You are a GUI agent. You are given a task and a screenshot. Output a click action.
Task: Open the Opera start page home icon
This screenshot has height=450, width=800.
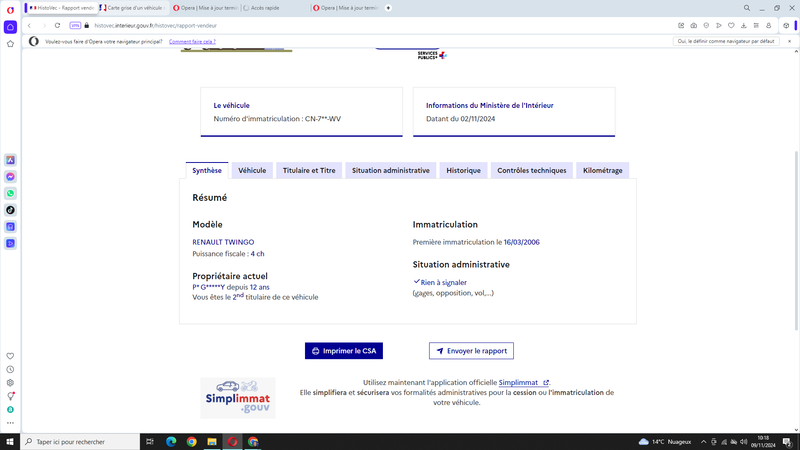click(10, 27)
